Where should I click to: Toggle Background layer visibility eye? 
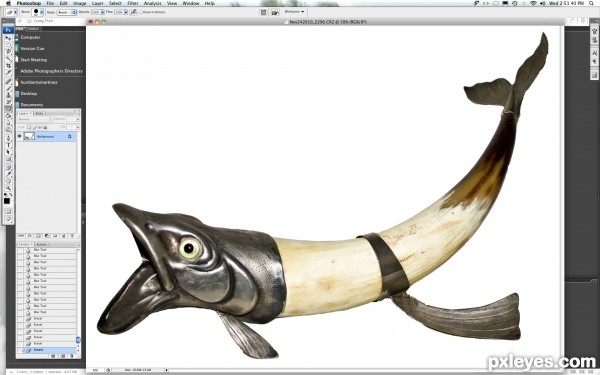click(20, 136)
